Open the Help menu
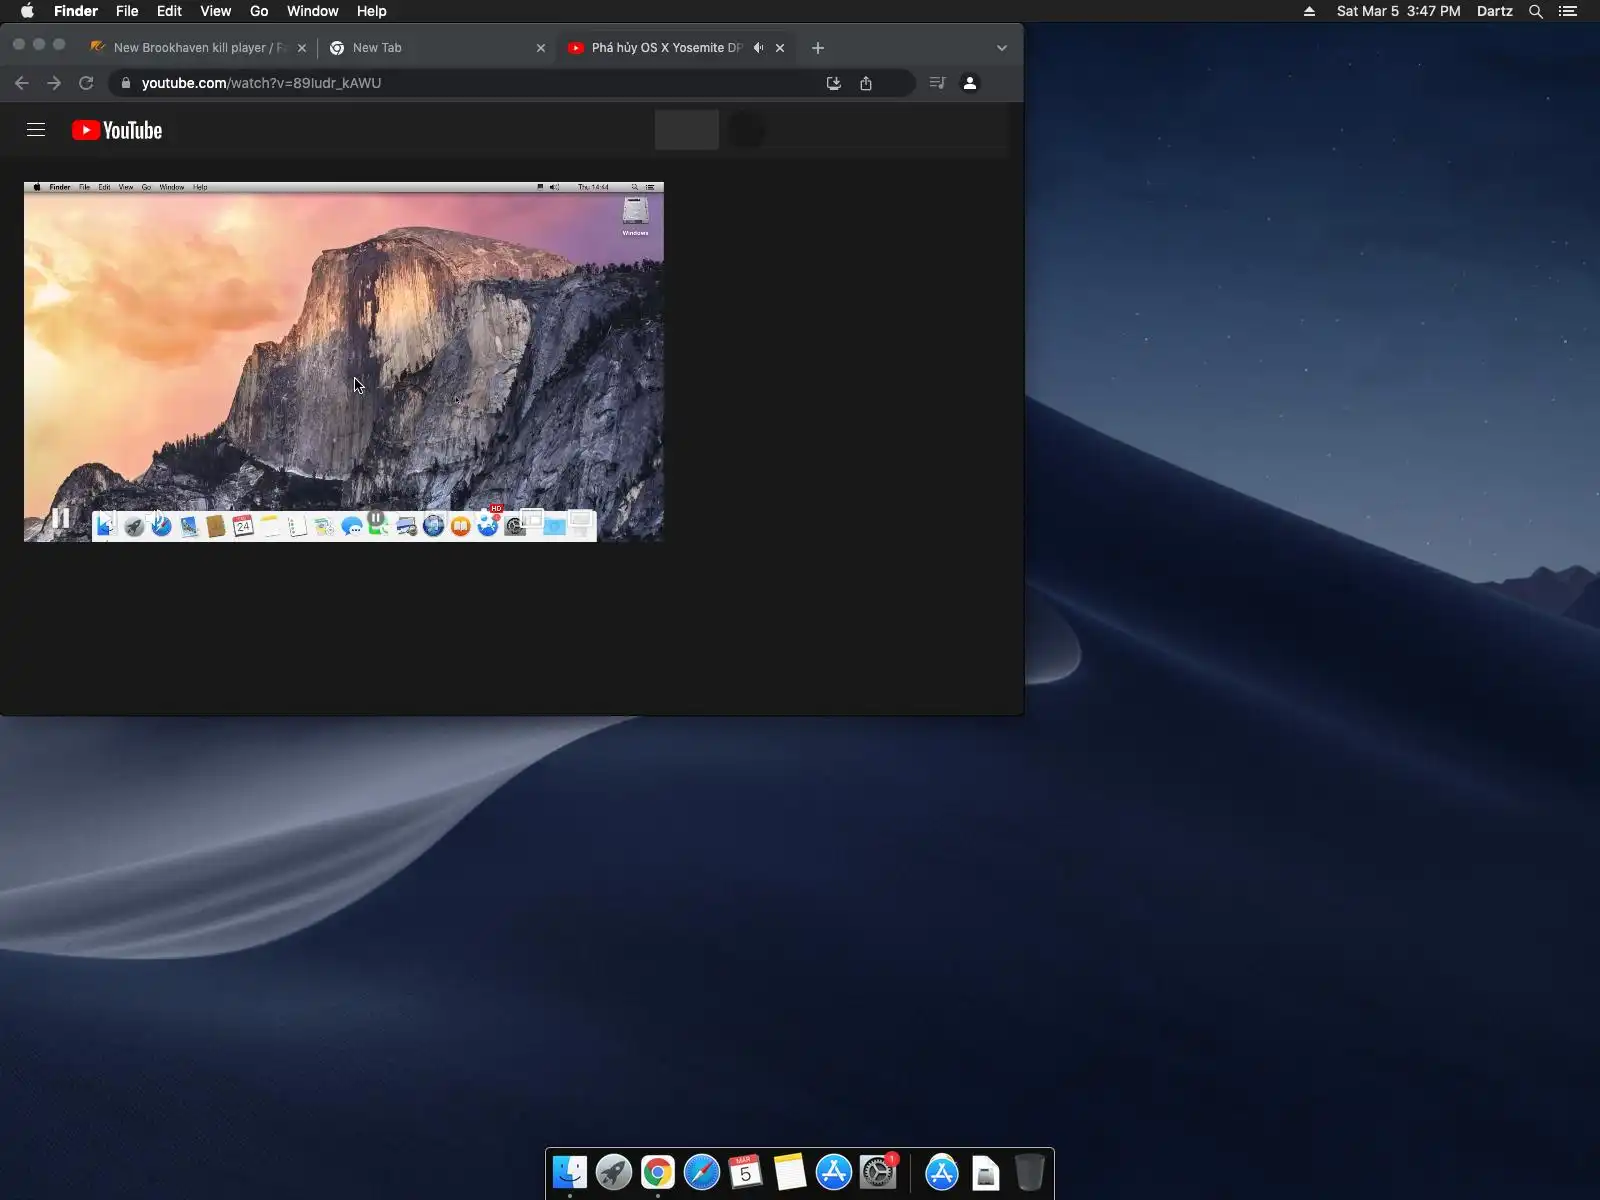 coord(371,11)
